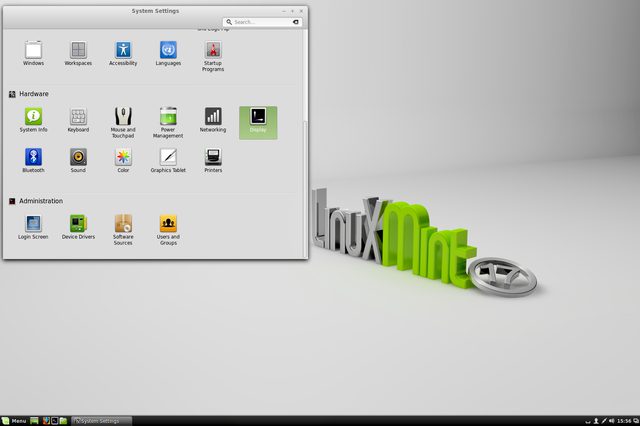Open Printers settings
The height and width of the screenshot is (426, 640).
coord(213,160)
